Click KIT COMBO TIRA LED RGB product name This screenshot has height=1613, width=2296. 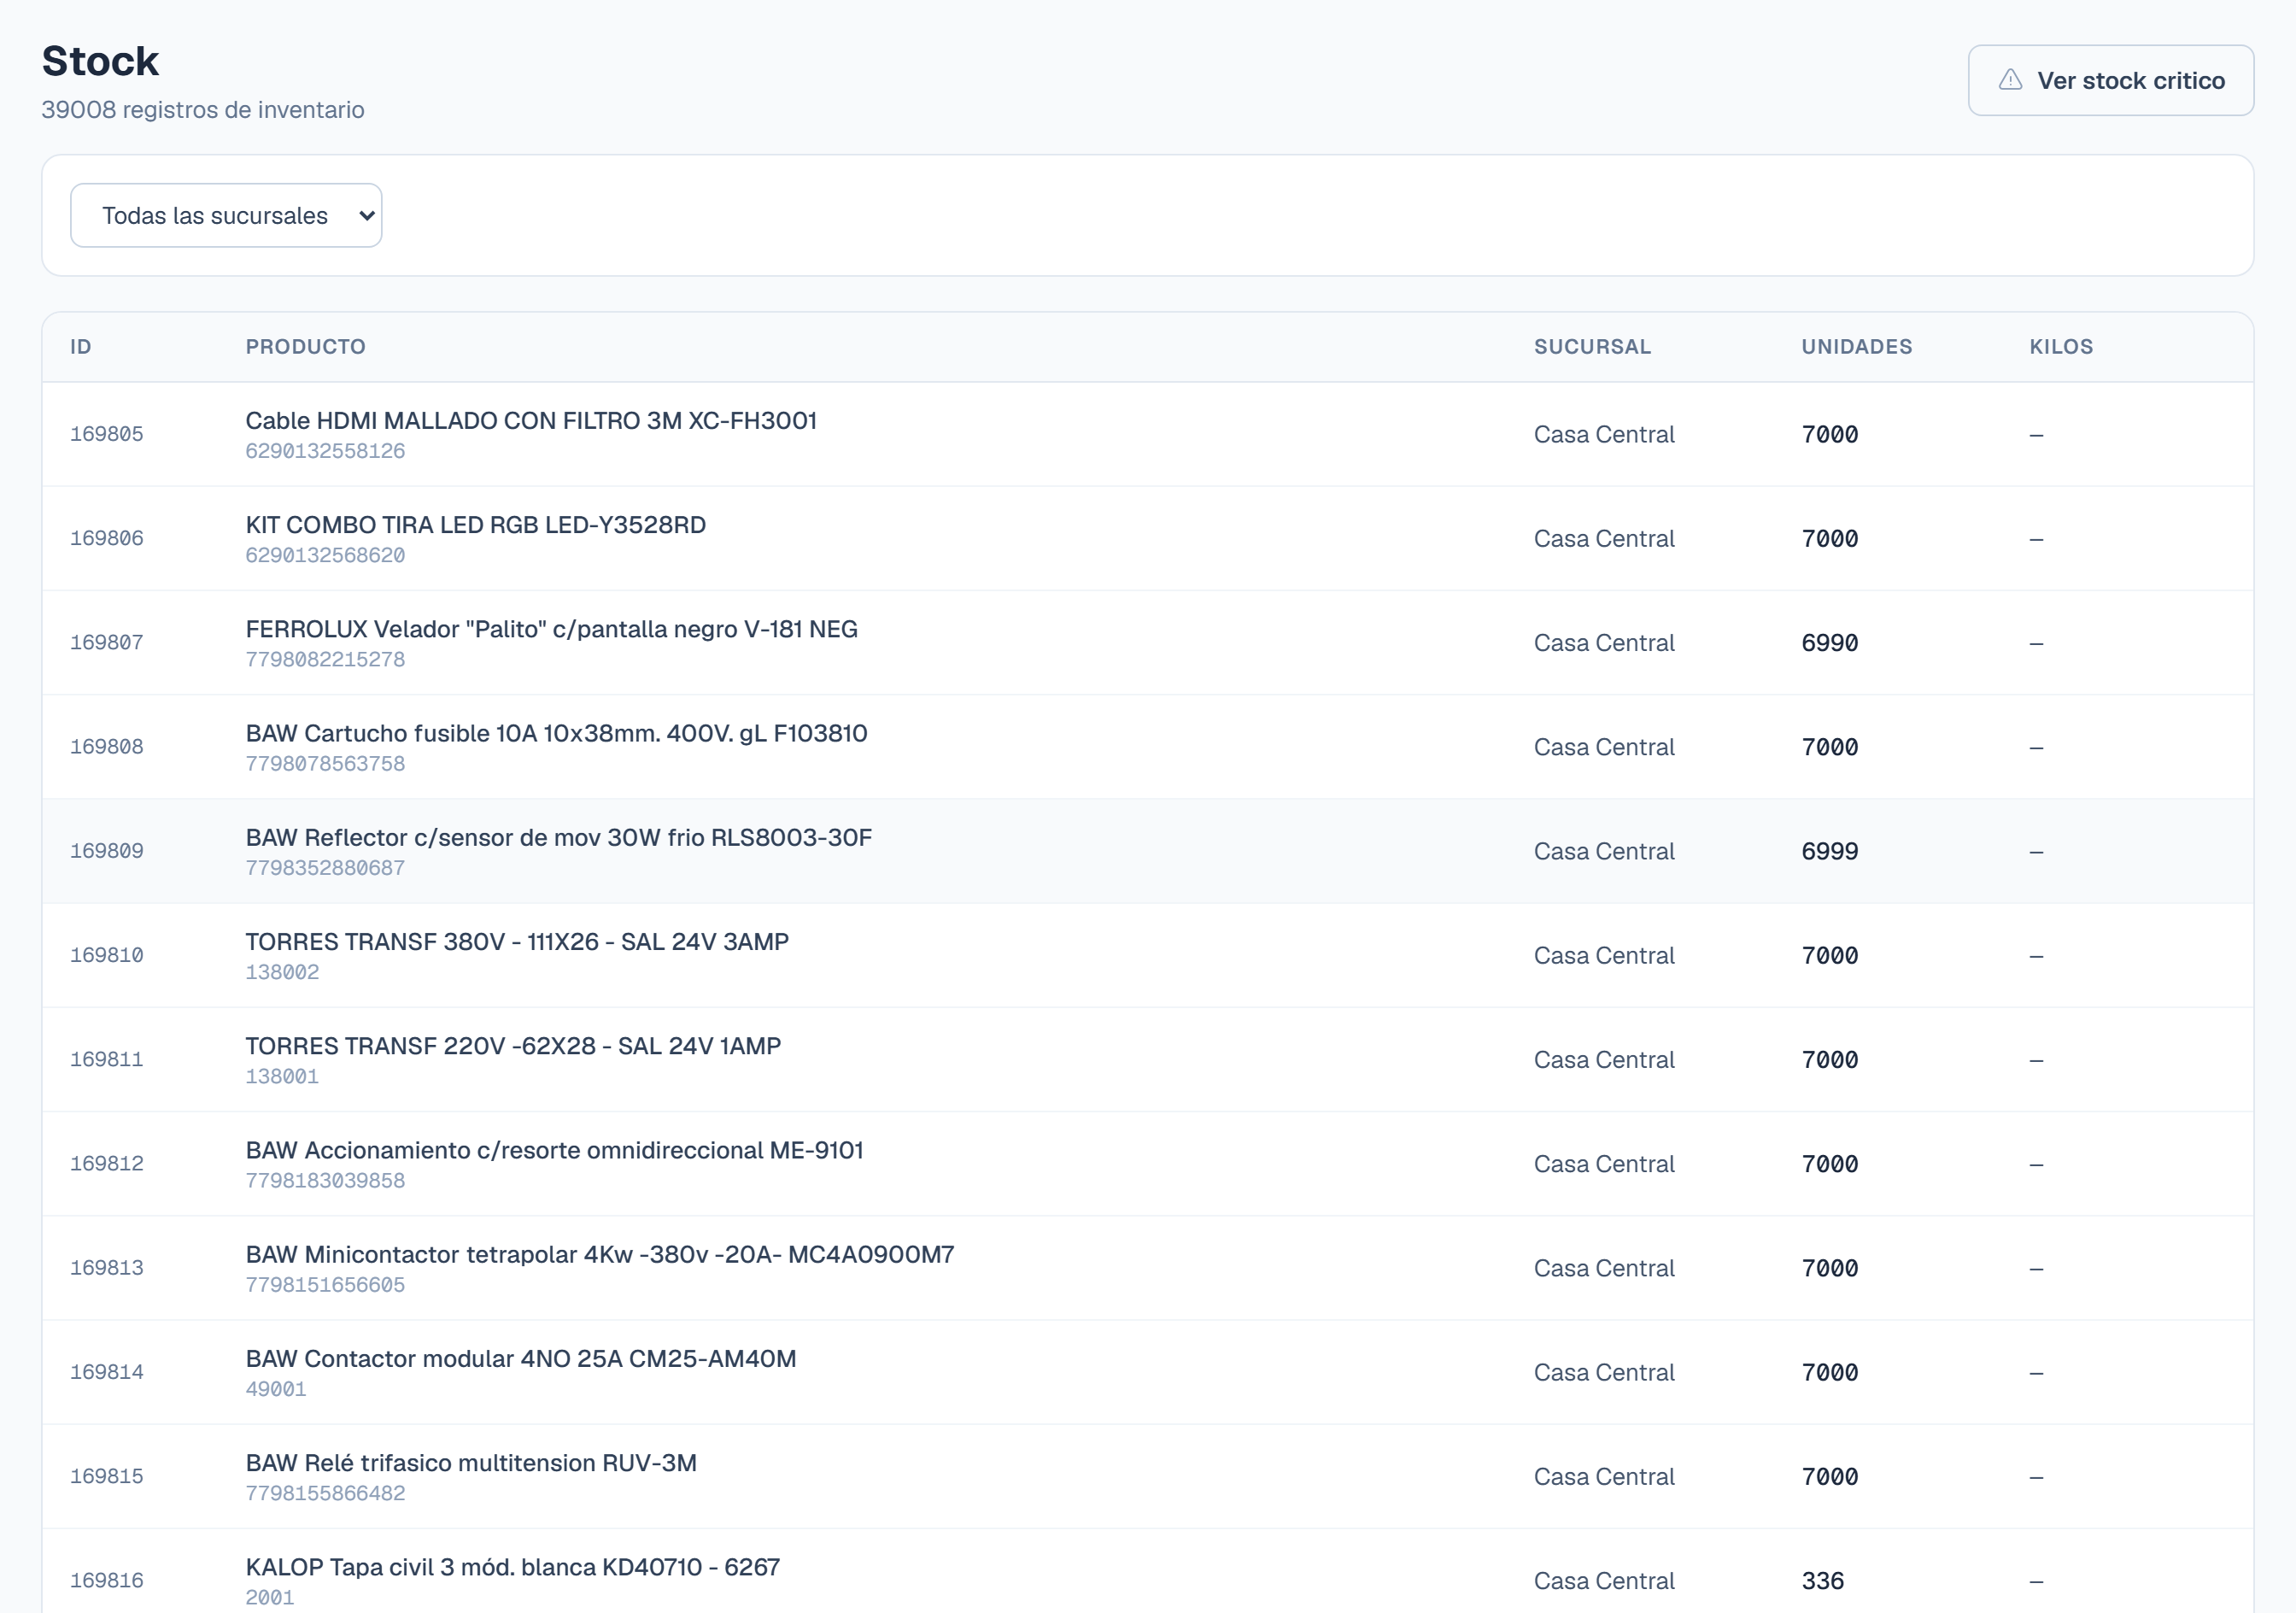pos(476,525)
